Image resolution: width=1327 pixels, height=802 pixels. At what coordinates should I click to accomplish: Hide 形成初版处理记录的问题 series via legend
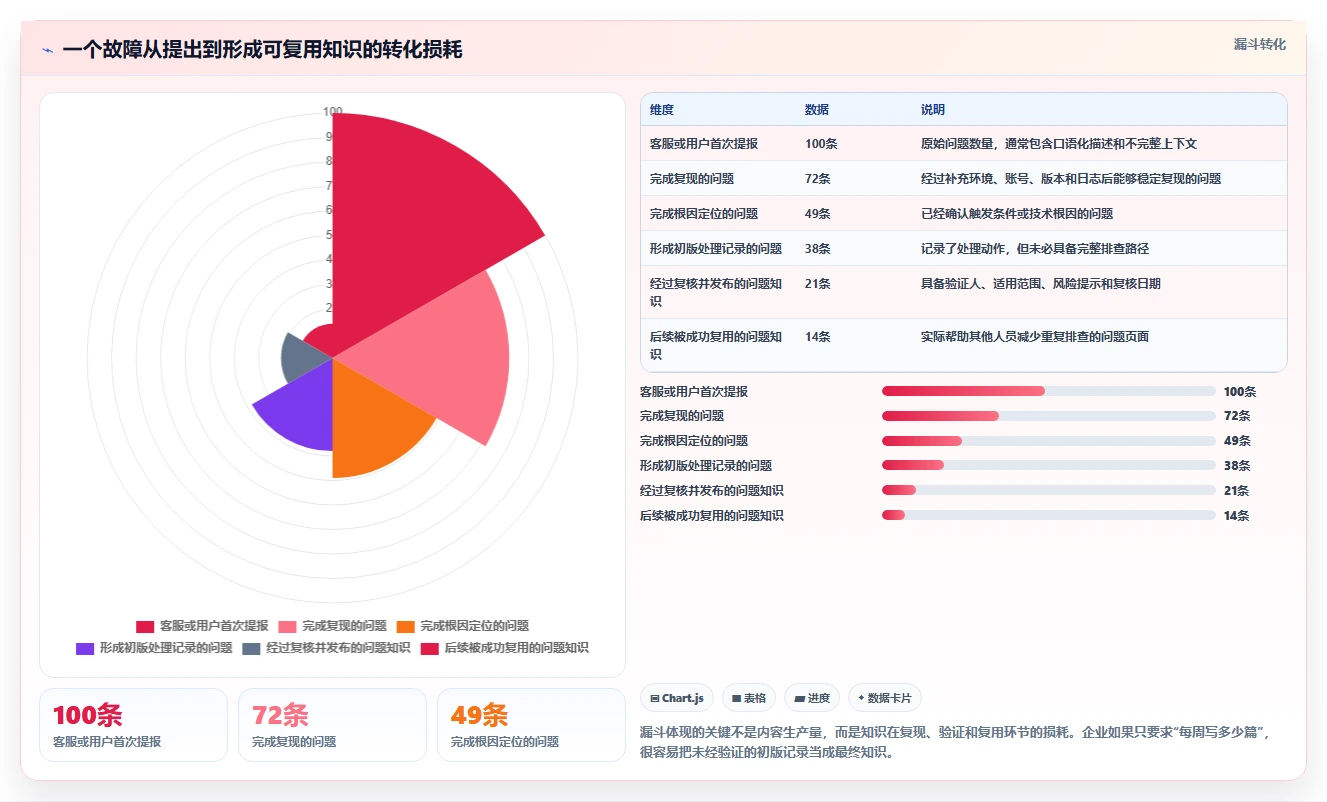coord(154,648)
